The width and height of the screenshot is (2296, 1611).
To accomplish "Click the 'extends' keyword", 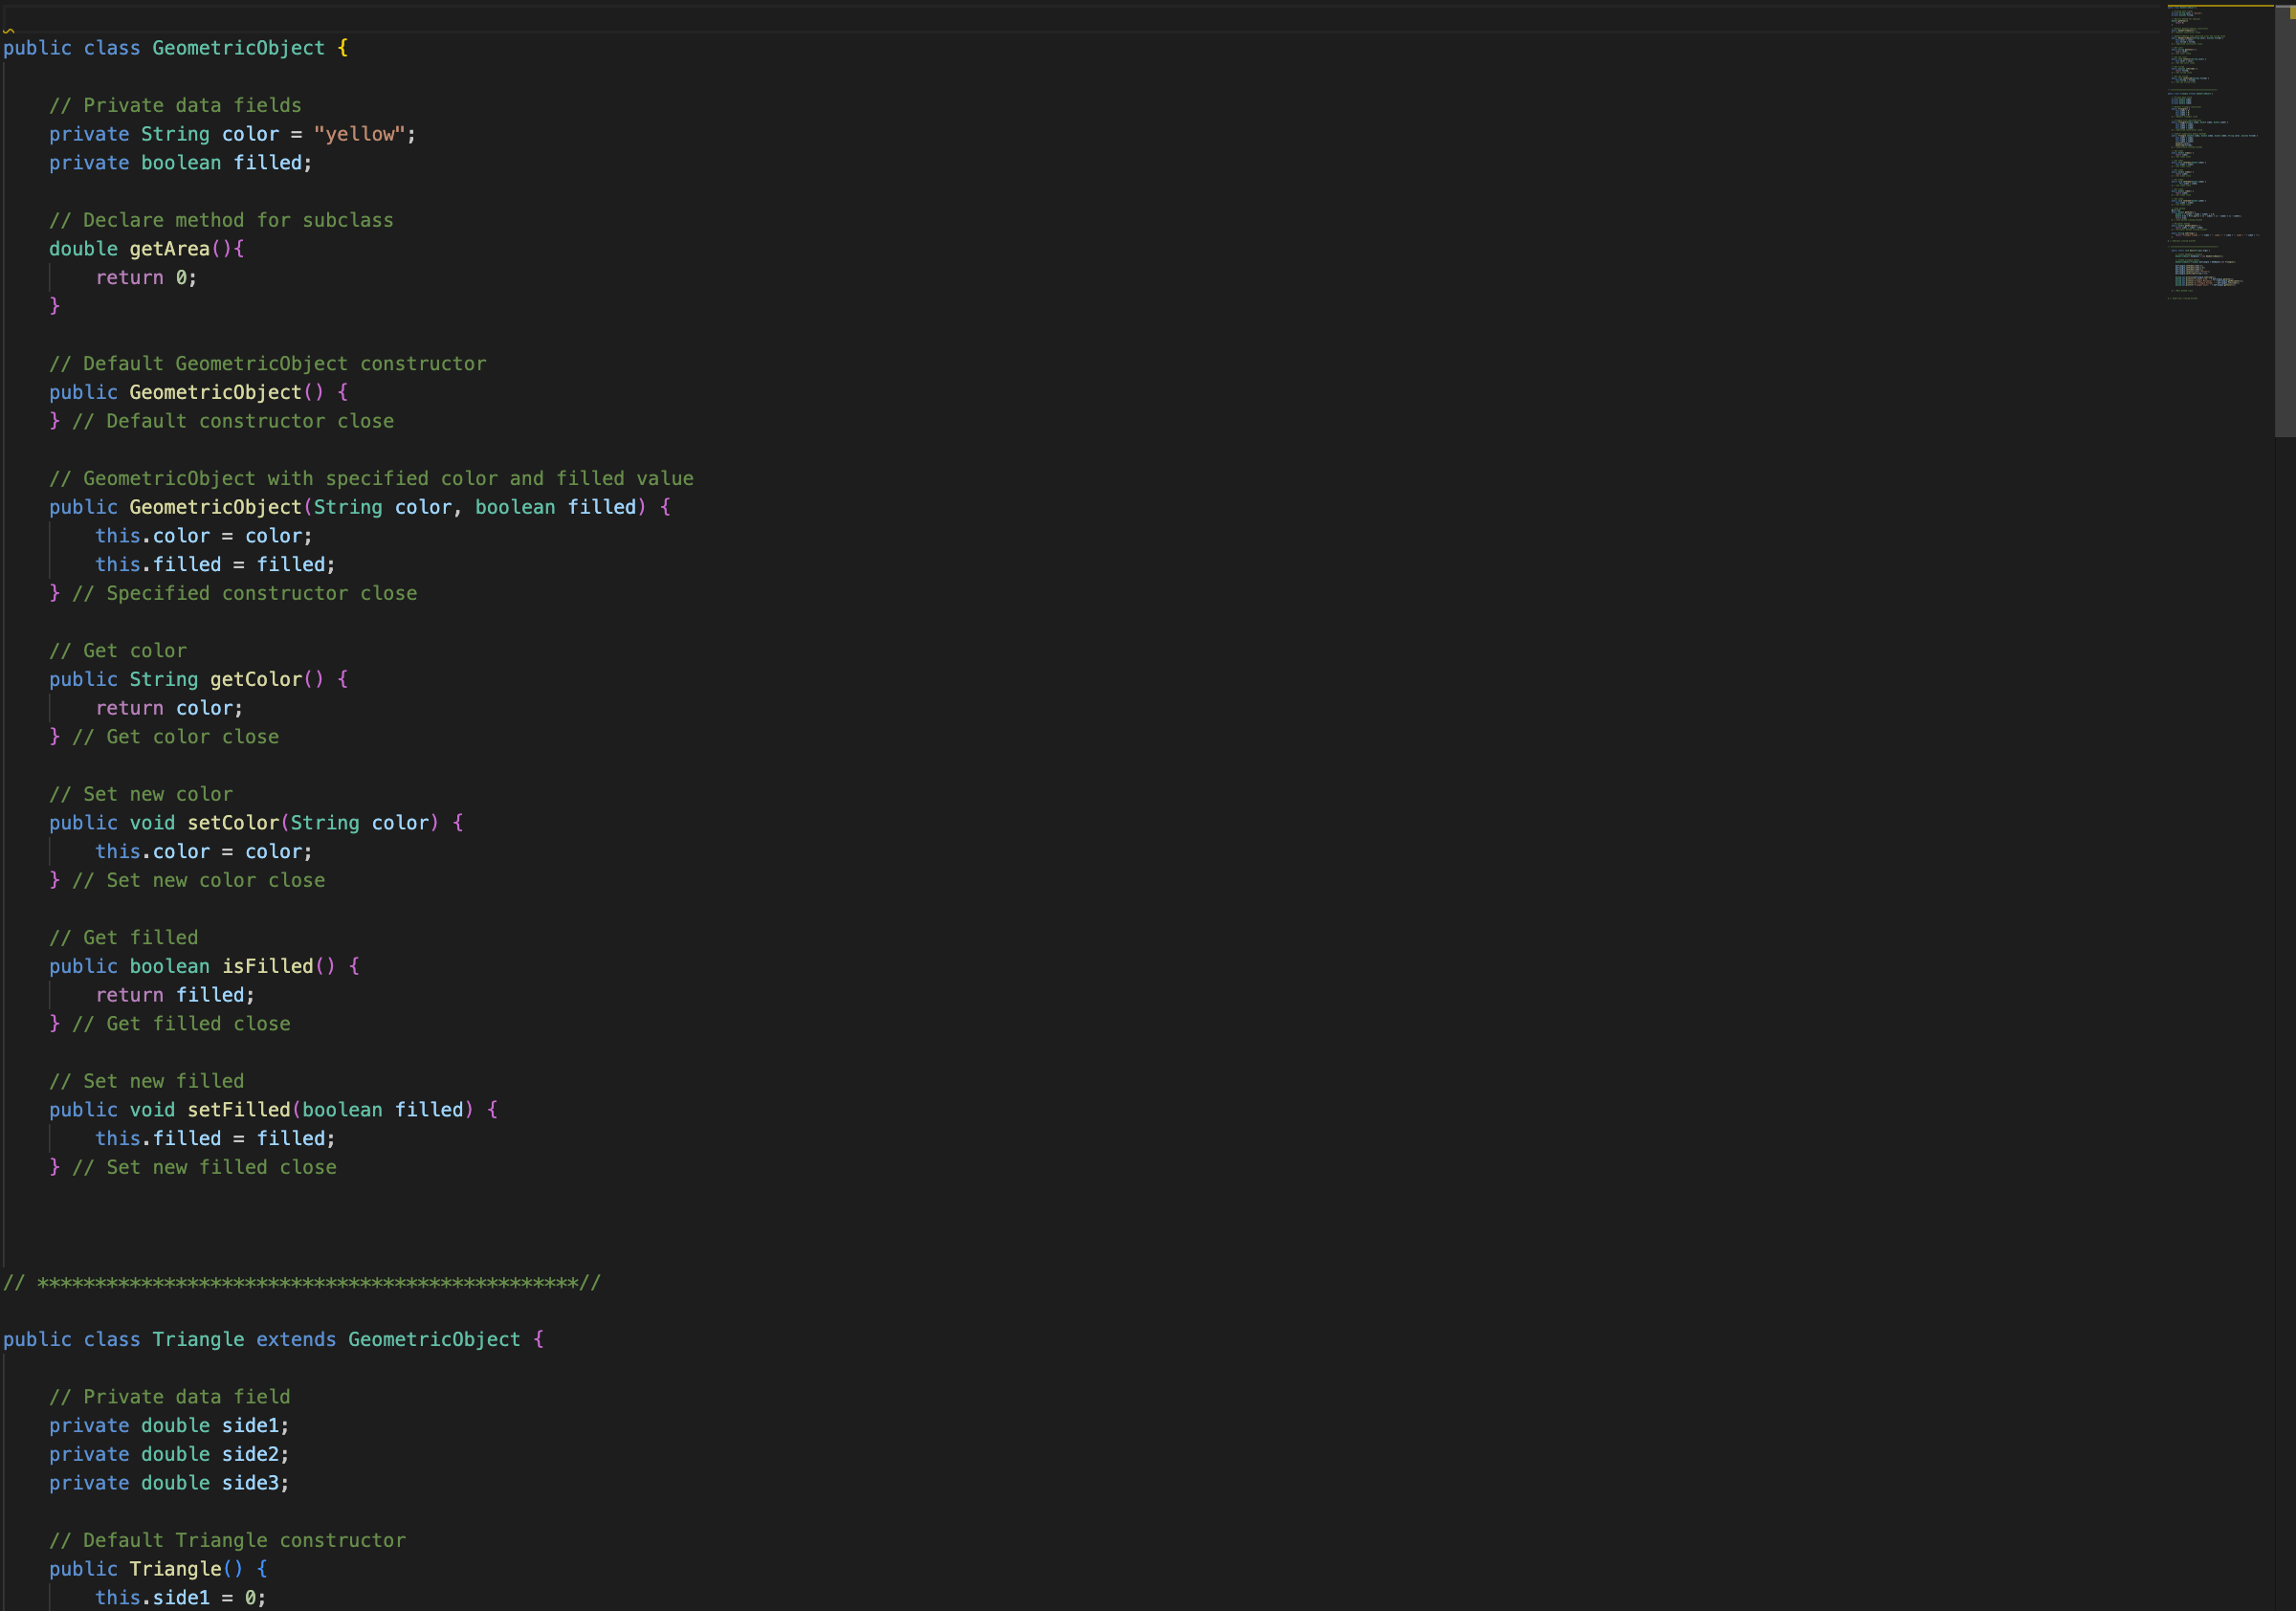I will (296, 1339).
